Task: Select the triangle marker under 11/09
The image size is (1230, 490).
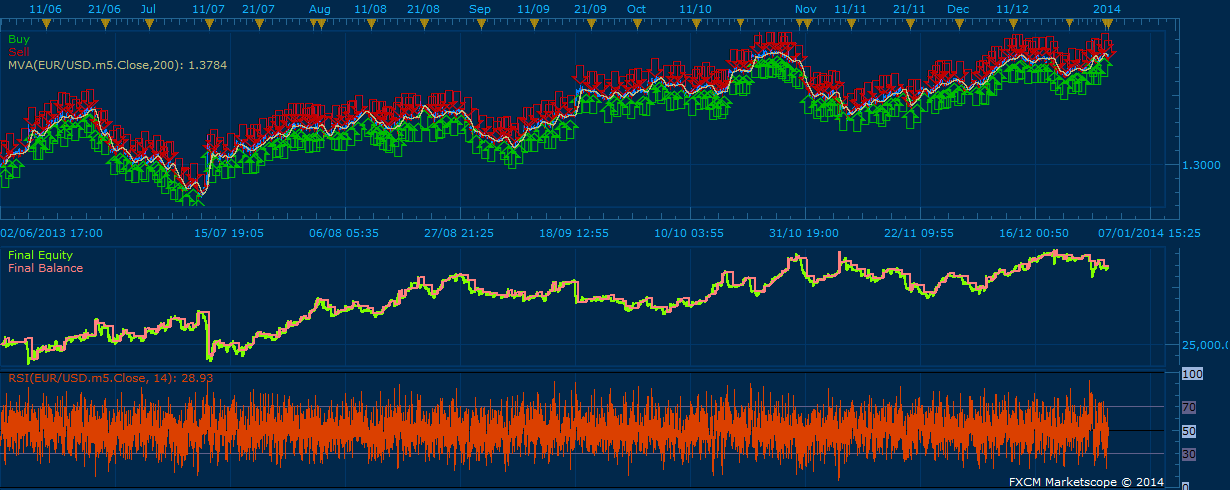Action: coord(533,22)
